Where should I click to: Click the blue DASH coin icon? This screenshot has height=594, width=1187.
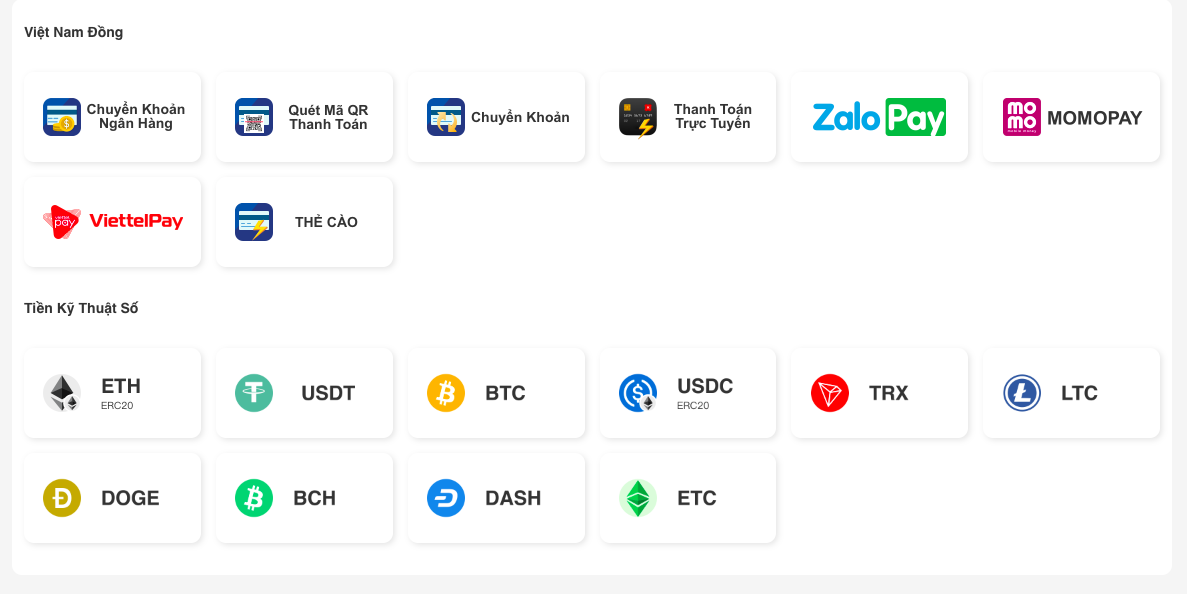click(446, 498)
